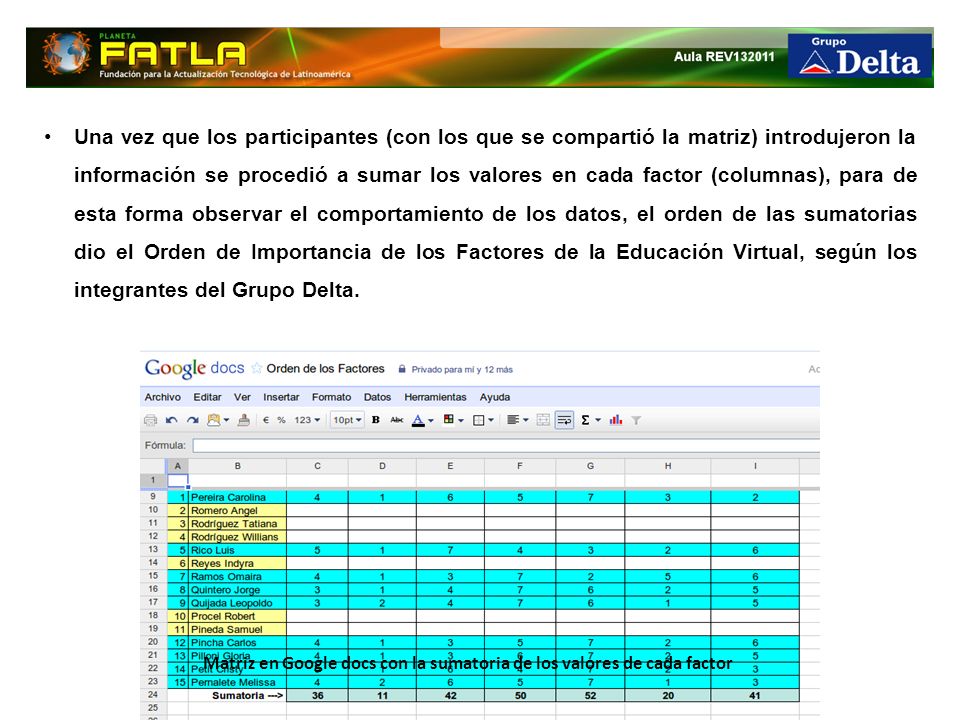Select the cell Pincha Carlos

tap(238, 643)
